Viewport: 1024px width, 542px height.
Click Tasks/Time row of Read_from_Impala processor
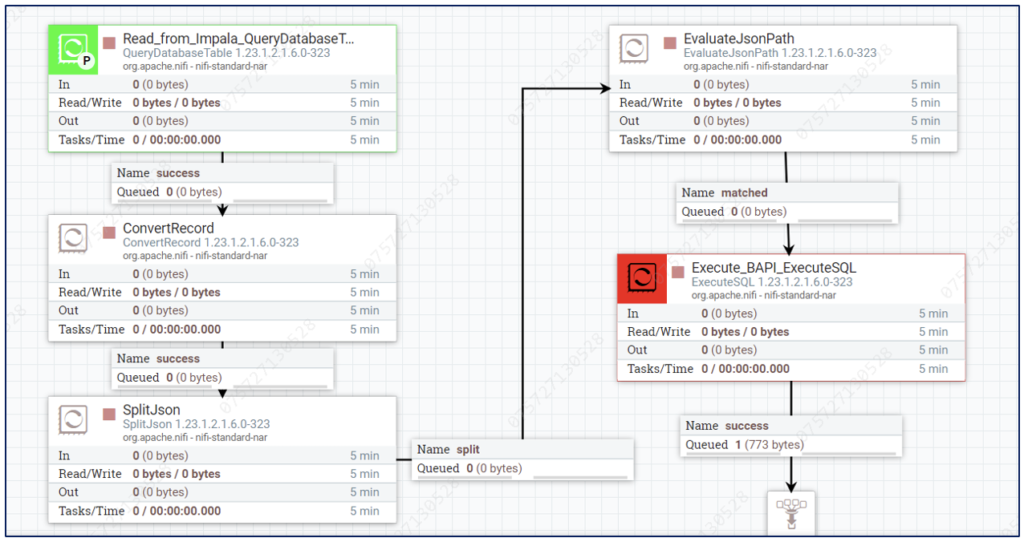222,140
